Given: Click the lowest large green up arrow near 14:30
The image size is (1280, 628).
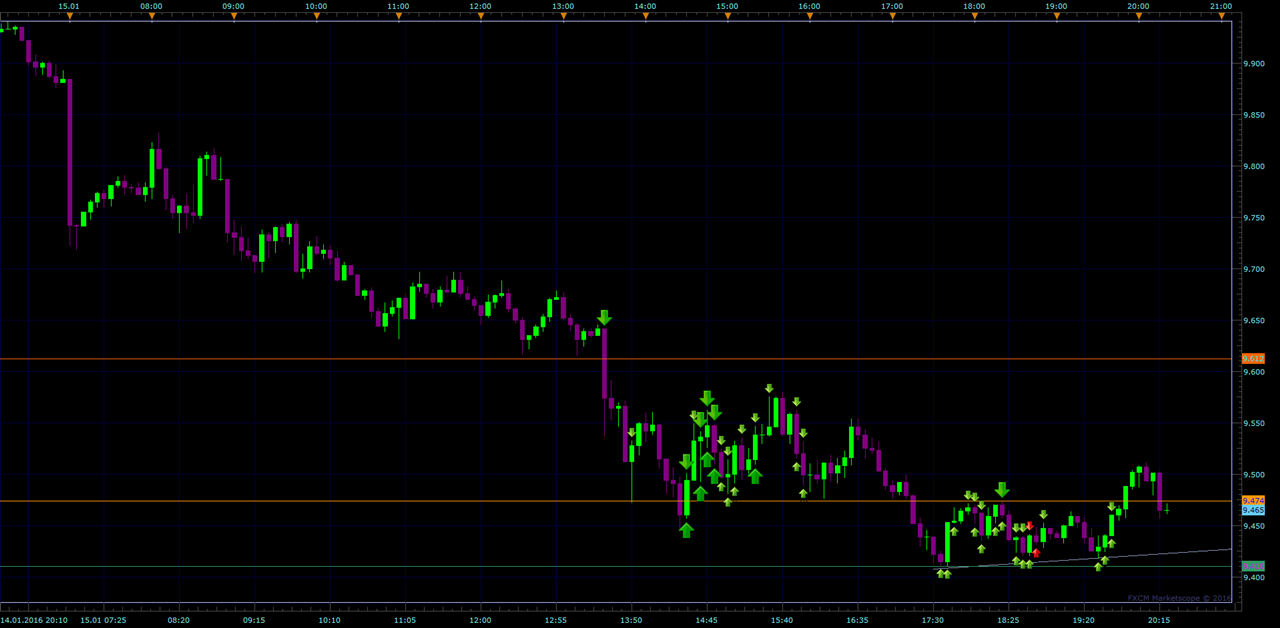Looking at the screenshot, I should click(686, 530).
